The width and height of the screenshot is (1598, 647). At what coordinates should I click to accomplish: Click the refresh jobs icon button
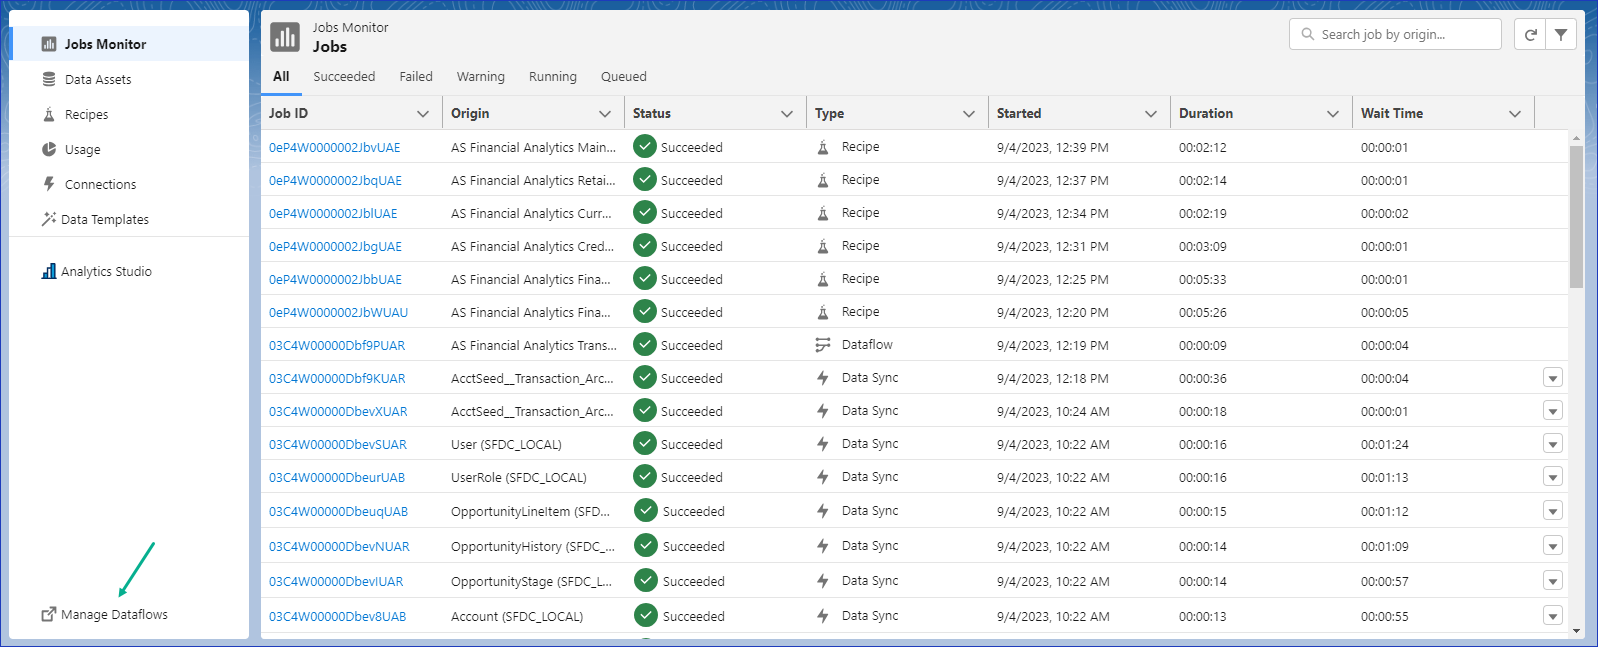coord(1530,35)
